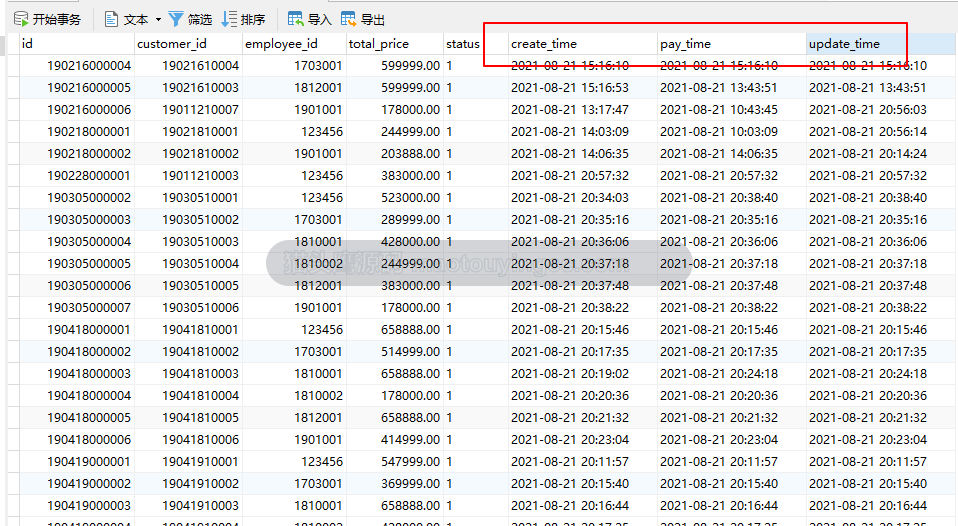Image resolution: width=958 pixels, height=526 pixels.
Task: Click total_price cell 289999.00
Action: tap(395, 220)
